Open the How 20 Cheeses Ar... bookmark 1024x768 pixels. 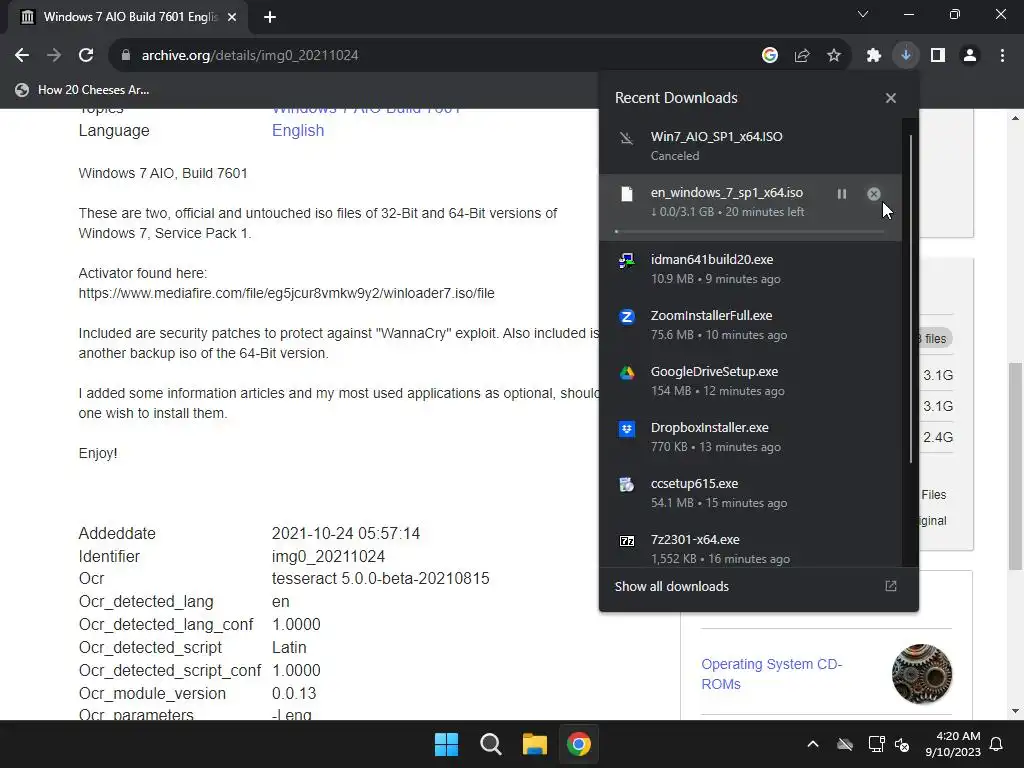pyautogui.click(x=82, y=90)
